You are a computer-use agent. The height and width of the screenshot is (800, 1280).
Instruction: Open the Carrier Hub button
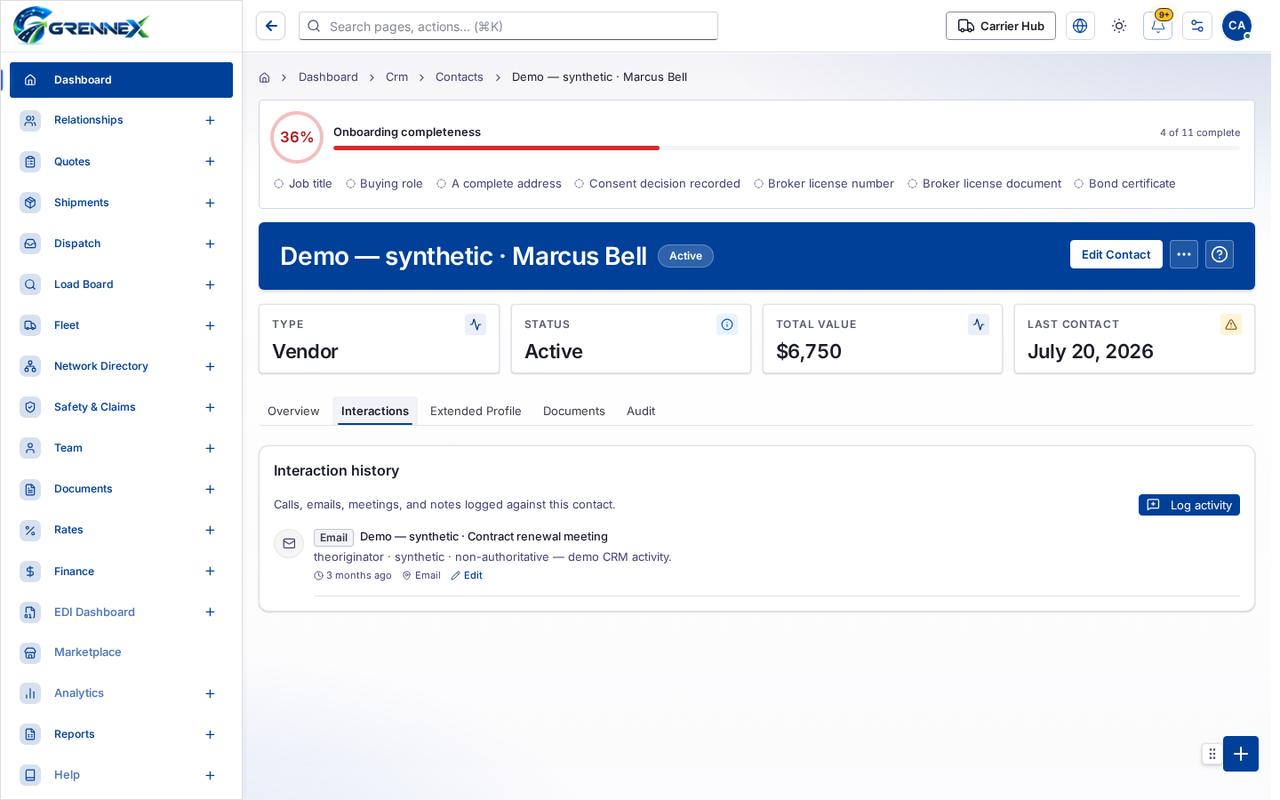click(x=1001, y=26)
